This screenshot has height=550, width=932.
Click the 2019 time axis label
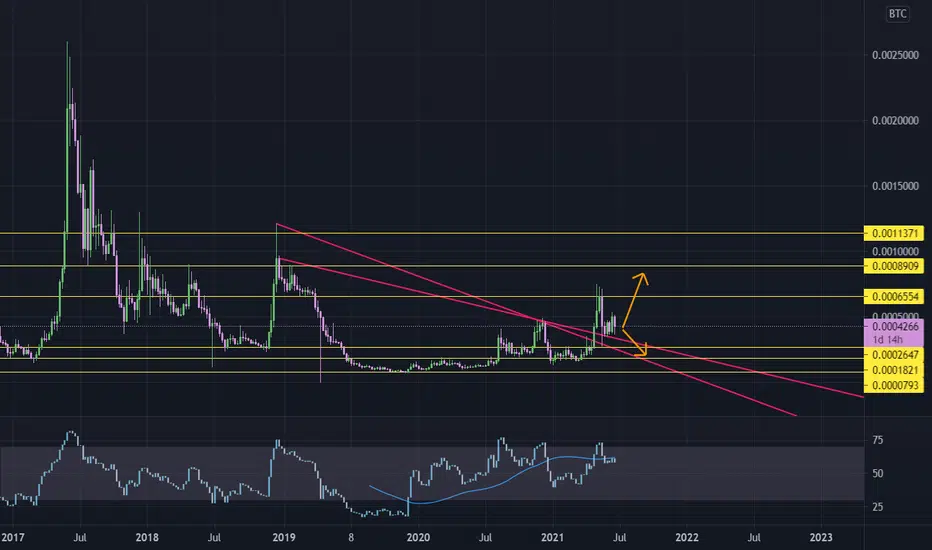(x=284, y=538)
